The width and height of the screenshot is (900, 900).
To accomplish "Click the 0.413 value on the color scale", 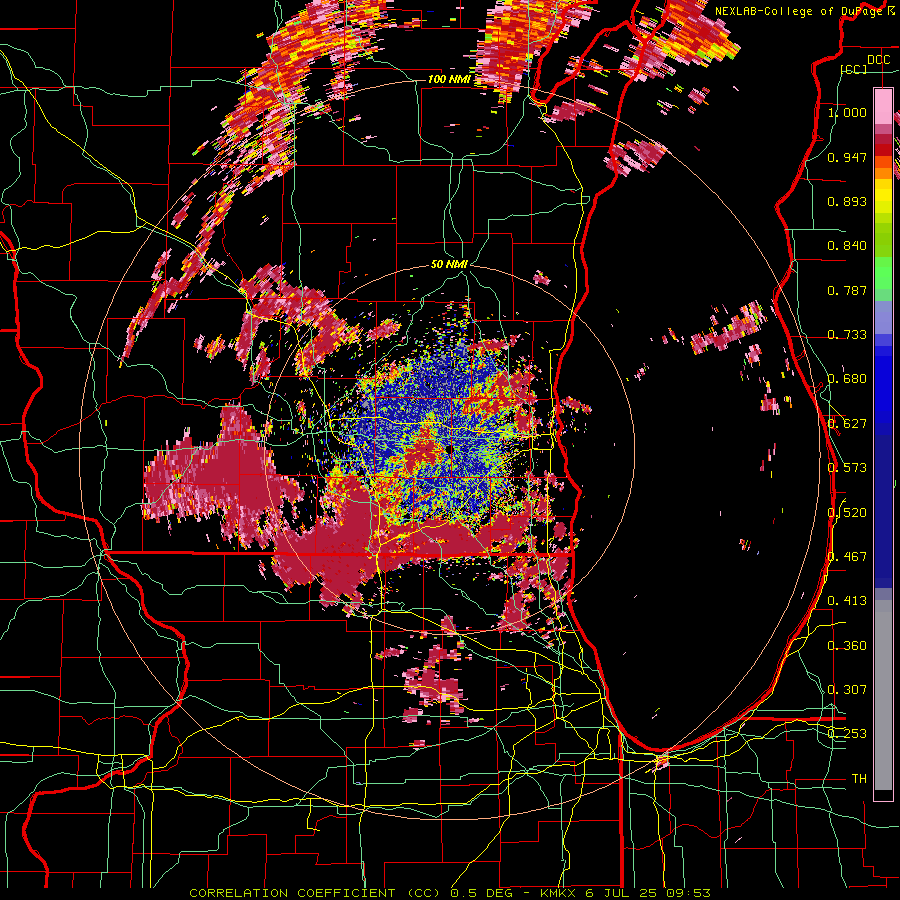I will click(847, 601).
